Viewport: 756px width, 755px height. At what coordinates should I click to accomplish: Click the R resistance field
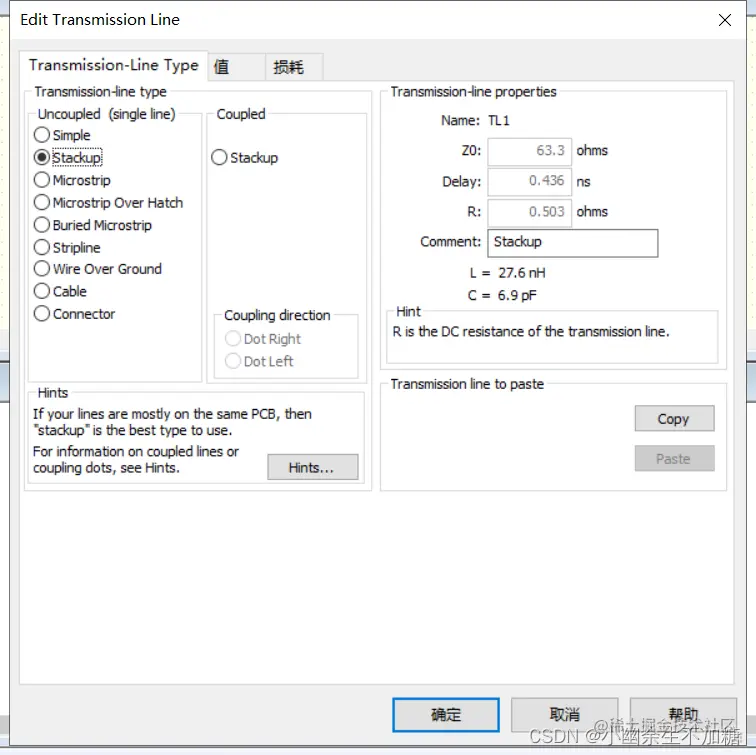click(529, 212)
